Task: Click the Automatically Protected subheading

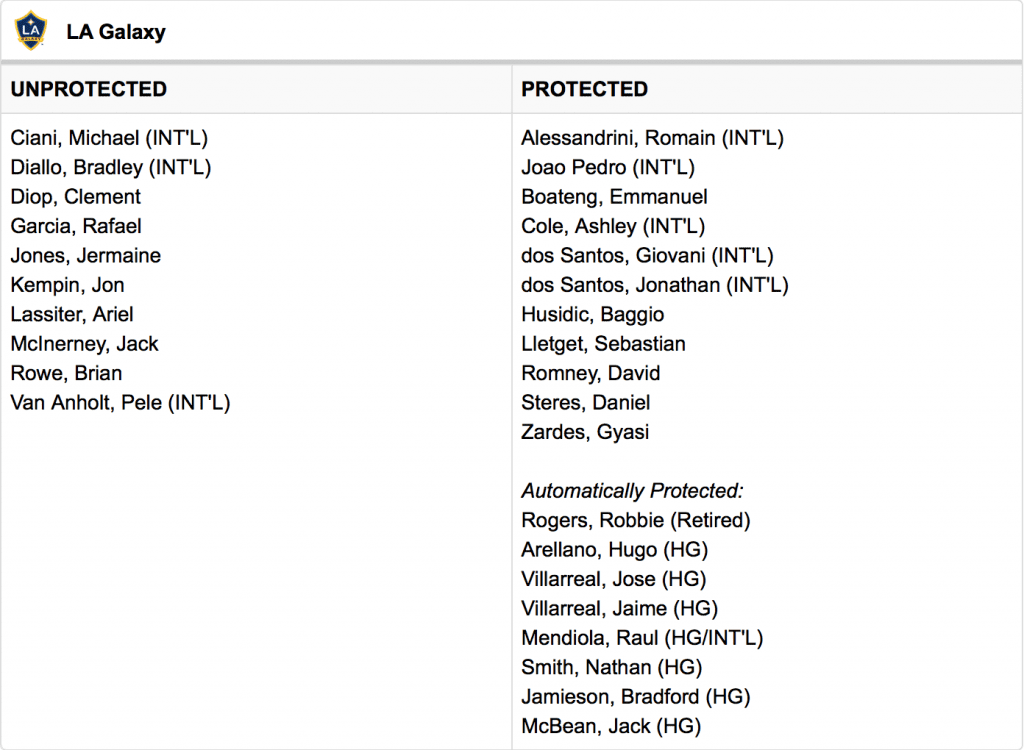Action: tap(632, 491)
